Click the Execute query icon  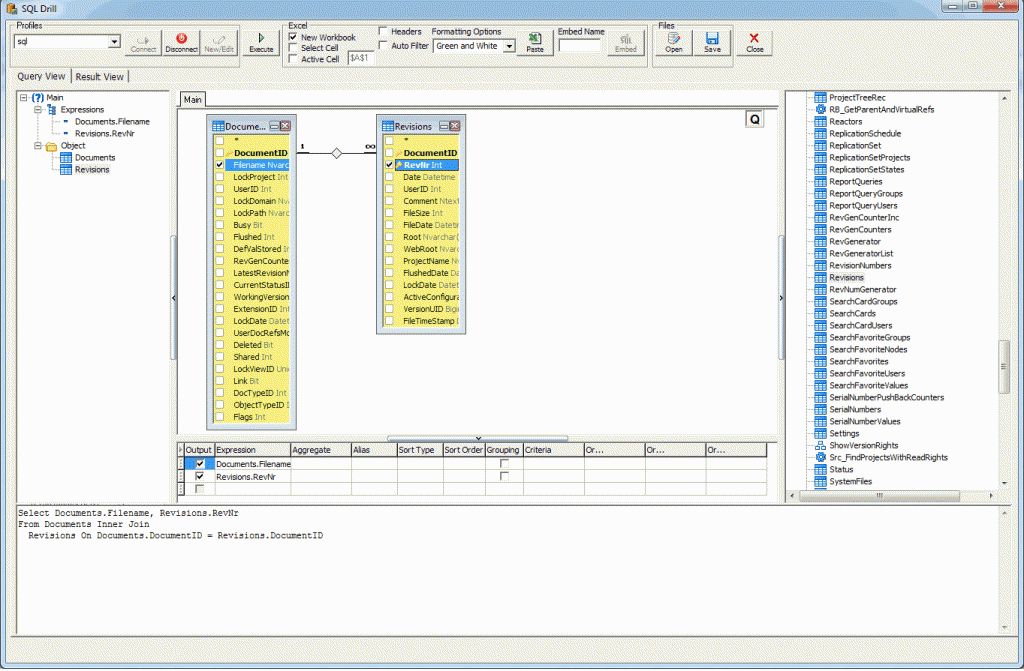click(x=260, y=40)
